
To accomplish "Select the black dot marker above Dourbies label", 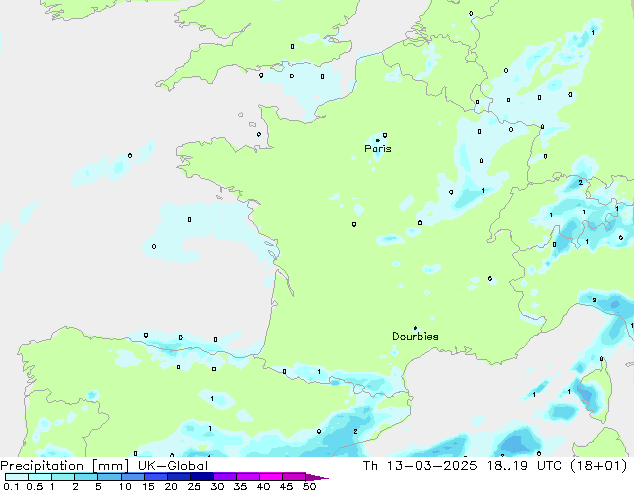I will pyautogui.click(x=415, y=328).
